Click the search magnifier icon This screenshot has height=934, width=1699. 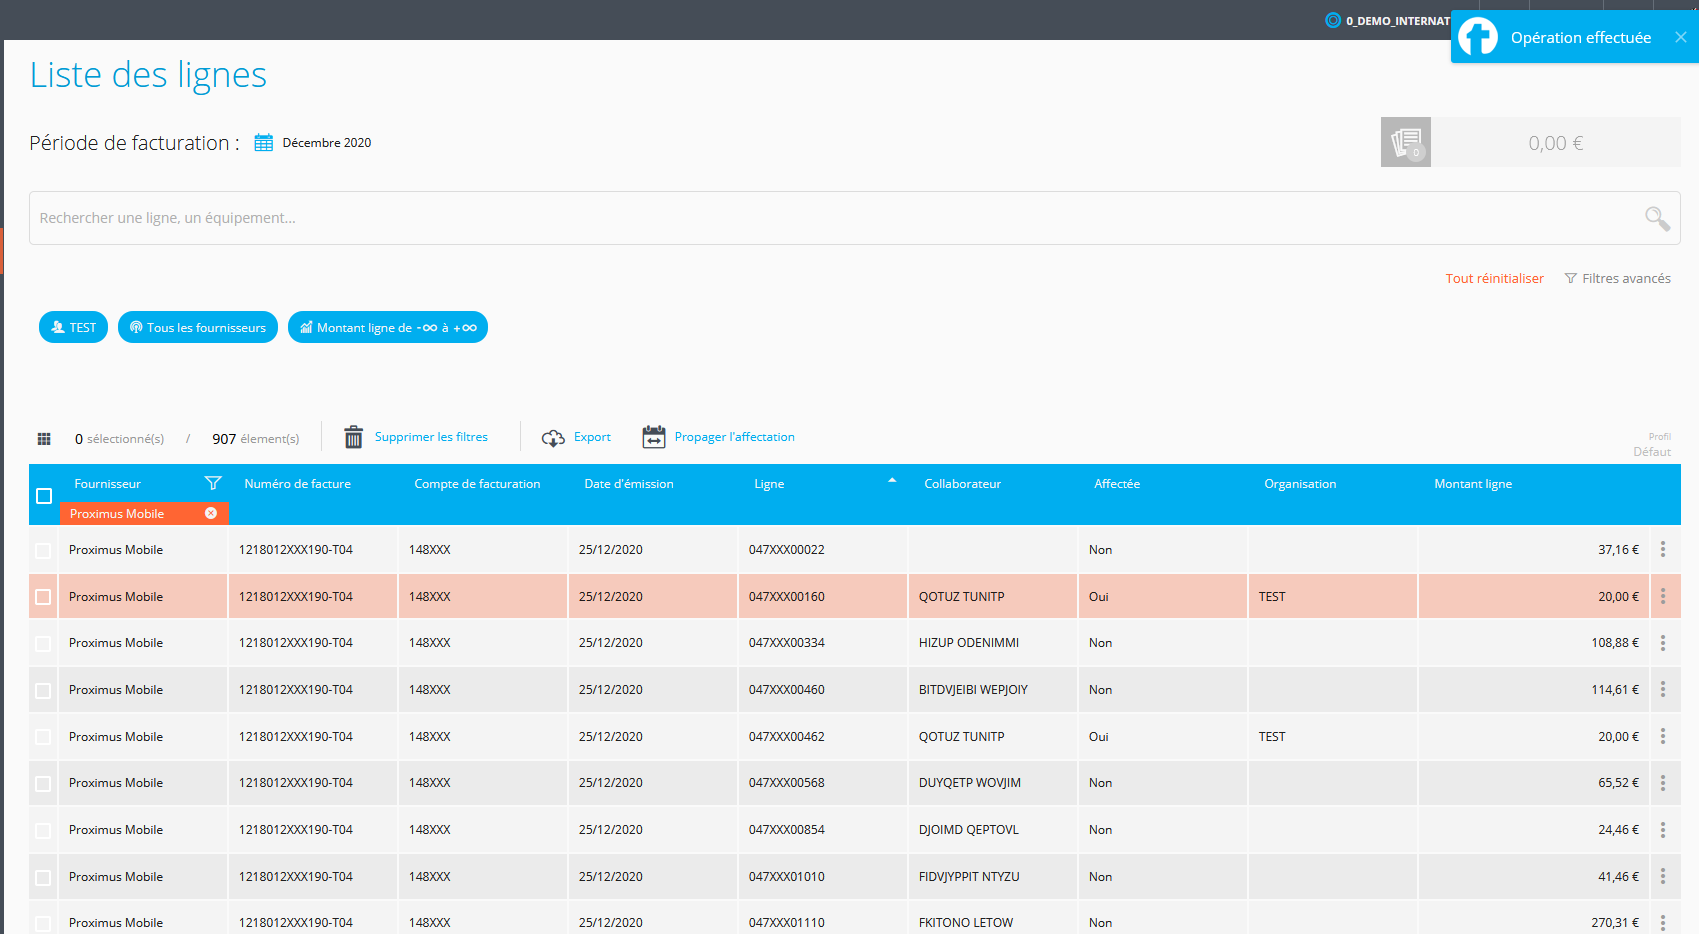coord(1657,218)
